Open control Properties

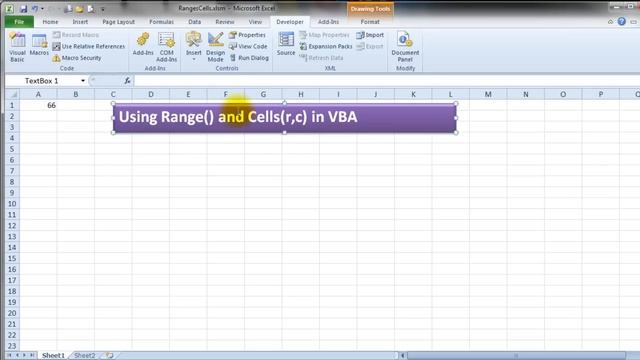[x=247, y=35]
